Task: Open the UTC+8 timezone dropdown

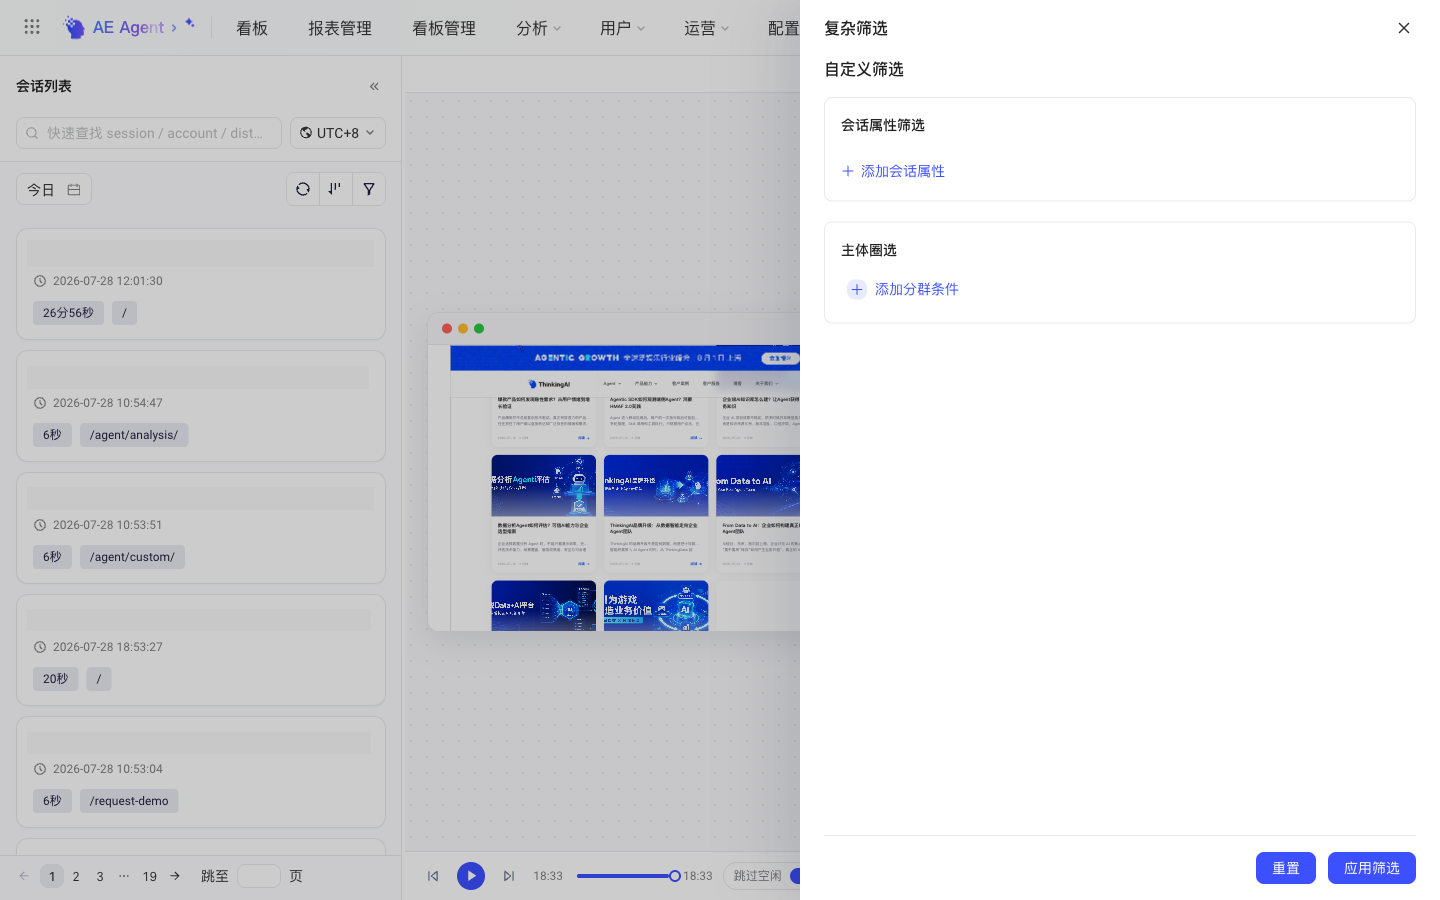Action: pos(338,133)
